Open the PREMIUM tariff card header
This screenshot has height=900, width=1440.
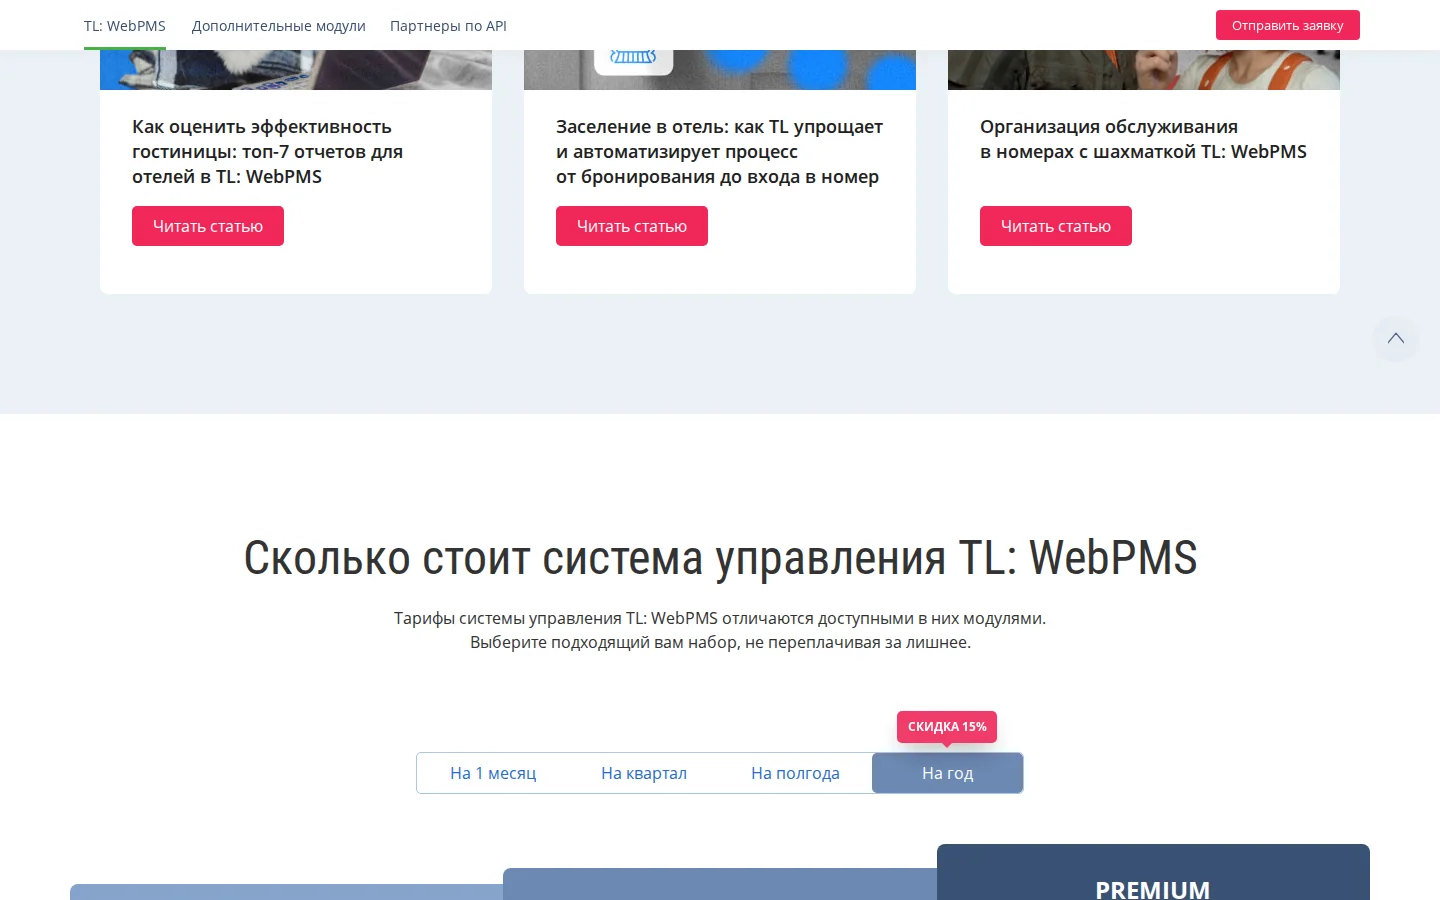[x=1153, y=873]
